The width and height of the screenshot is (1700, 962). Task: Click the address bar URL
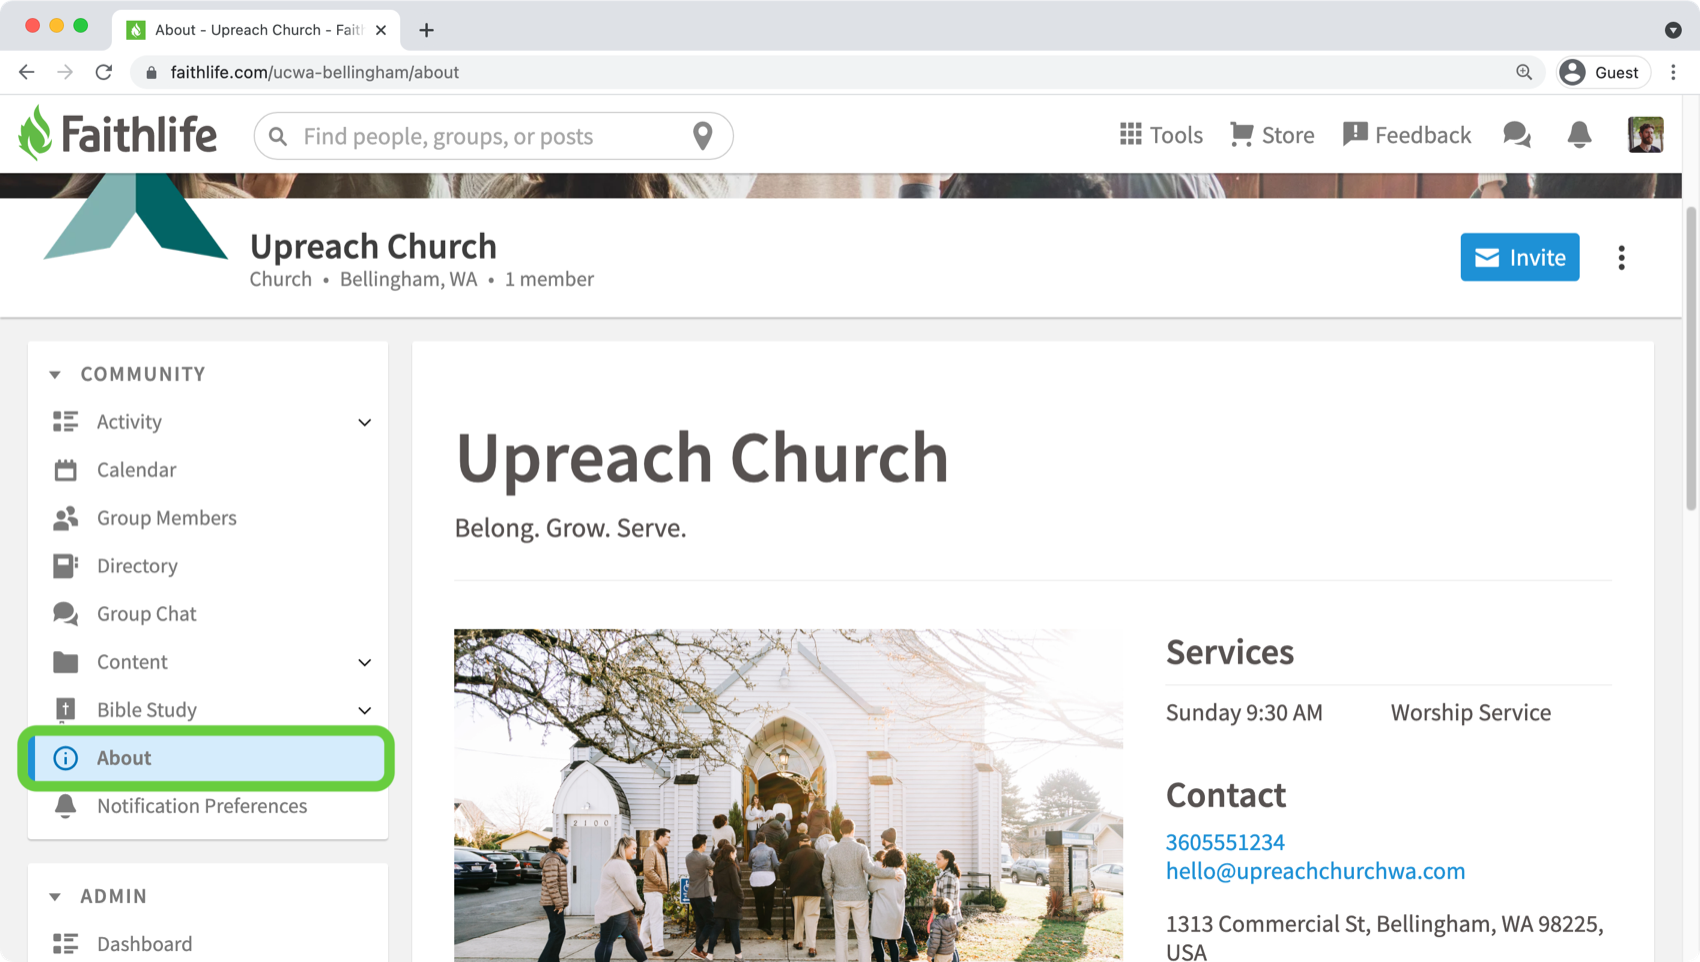(314, 72)
